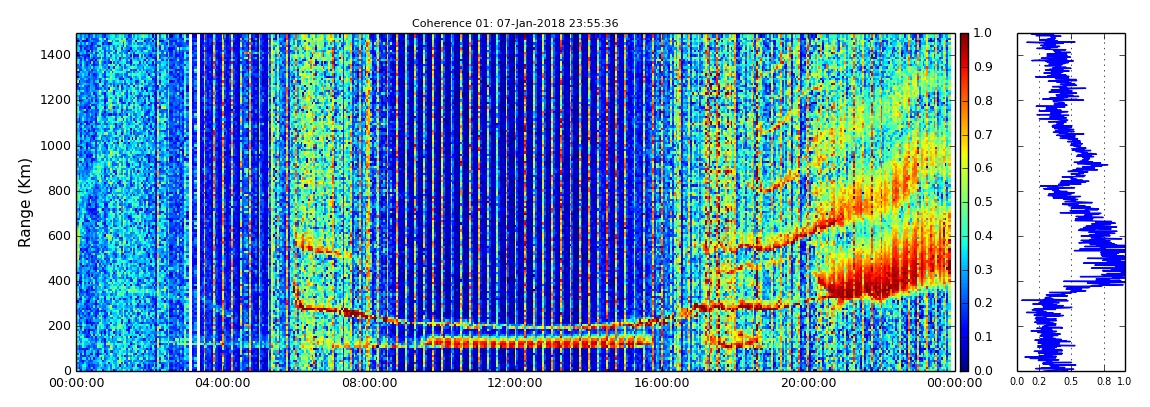1150x407 pixels.
Task: Click the 1200 range tick label
Action: 56,100
